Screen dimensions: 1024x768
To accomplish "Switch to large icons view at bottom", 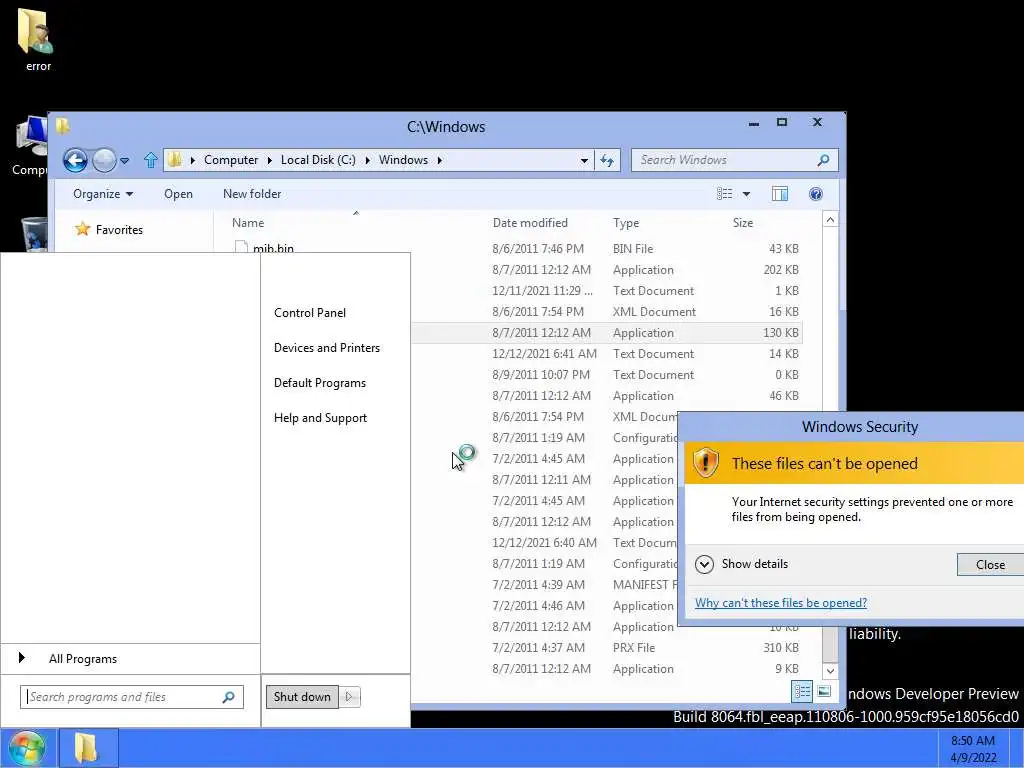I will [x=824, y=691].
